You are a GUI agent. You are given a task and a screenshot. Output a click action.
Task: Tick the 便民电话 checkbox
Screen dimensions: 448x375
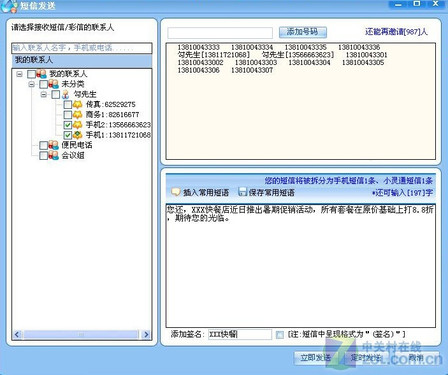pyautogui.click(x=44, y=145)
